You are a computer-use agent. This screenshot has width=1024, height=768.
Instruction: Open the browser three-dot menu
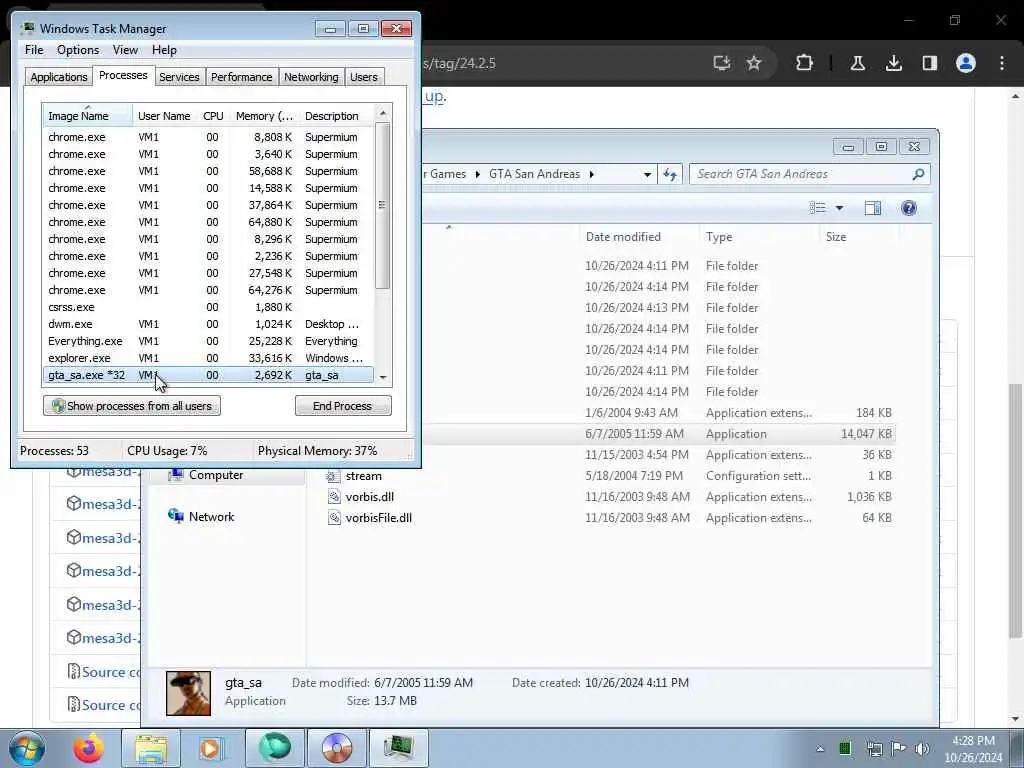pos(1002,63)
